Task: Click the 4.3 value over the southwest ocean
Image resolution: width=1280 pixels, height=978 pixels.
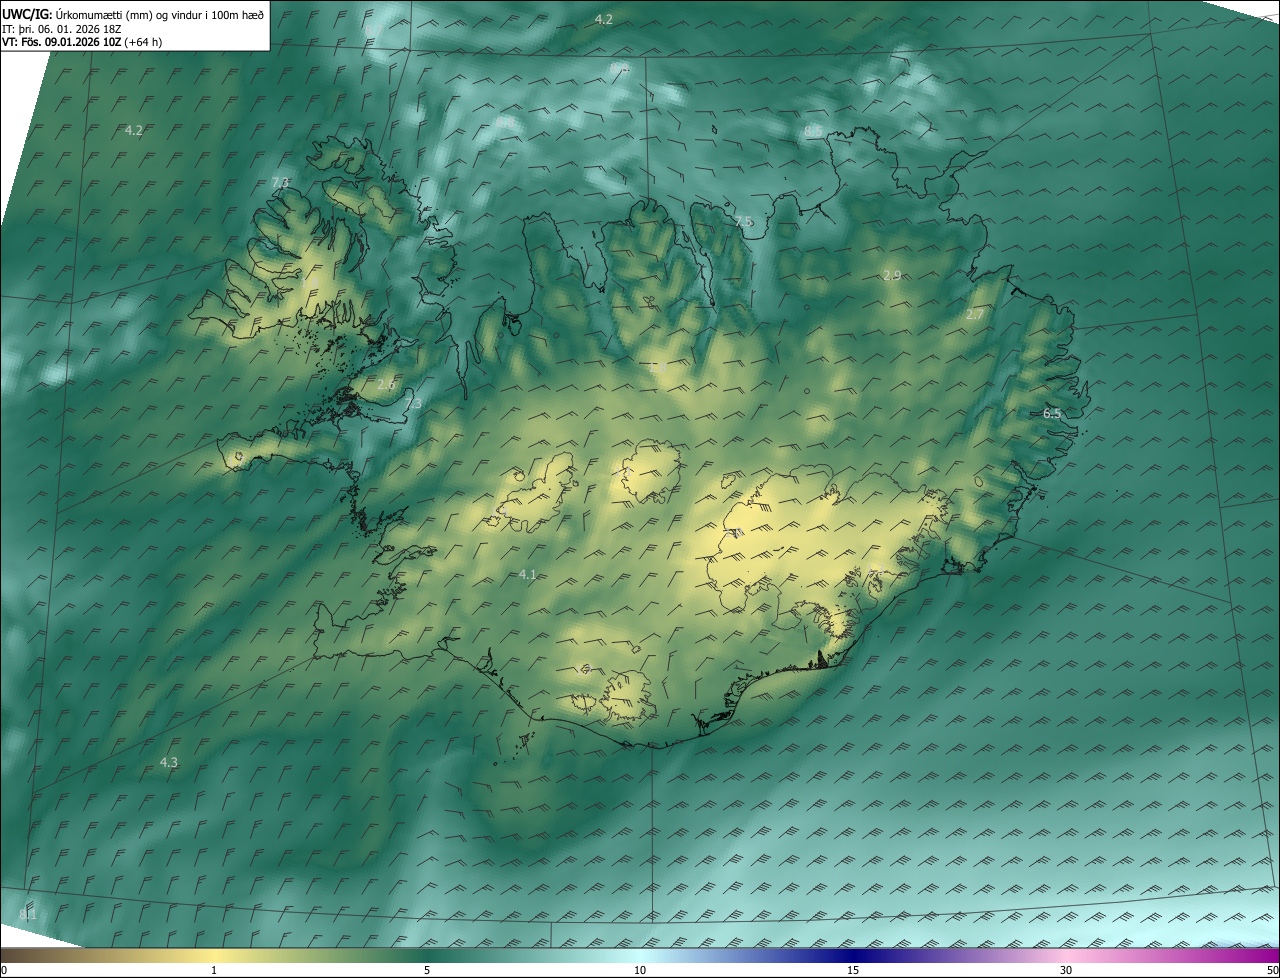Action: (169, 763)
